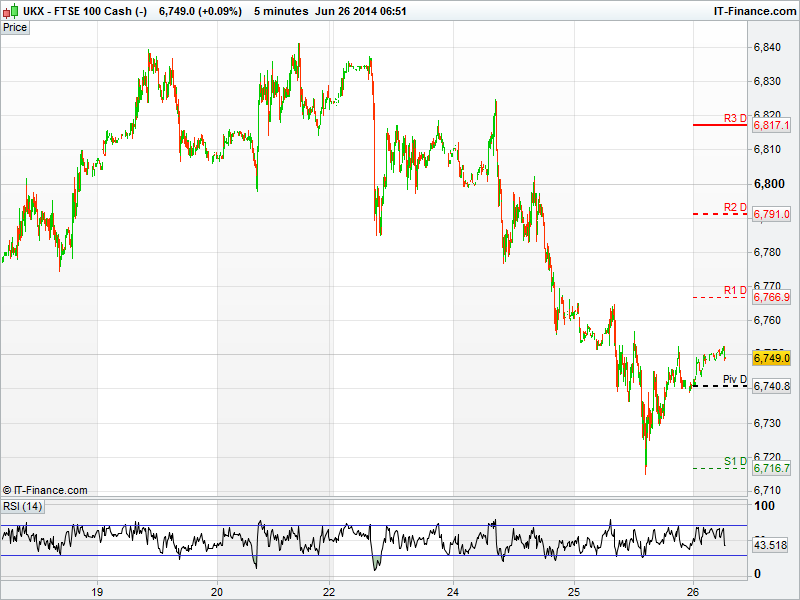Click the © IT-Finance.com copyright text
The width and height of the screenshot is (800, 600).
pos(45,490)
